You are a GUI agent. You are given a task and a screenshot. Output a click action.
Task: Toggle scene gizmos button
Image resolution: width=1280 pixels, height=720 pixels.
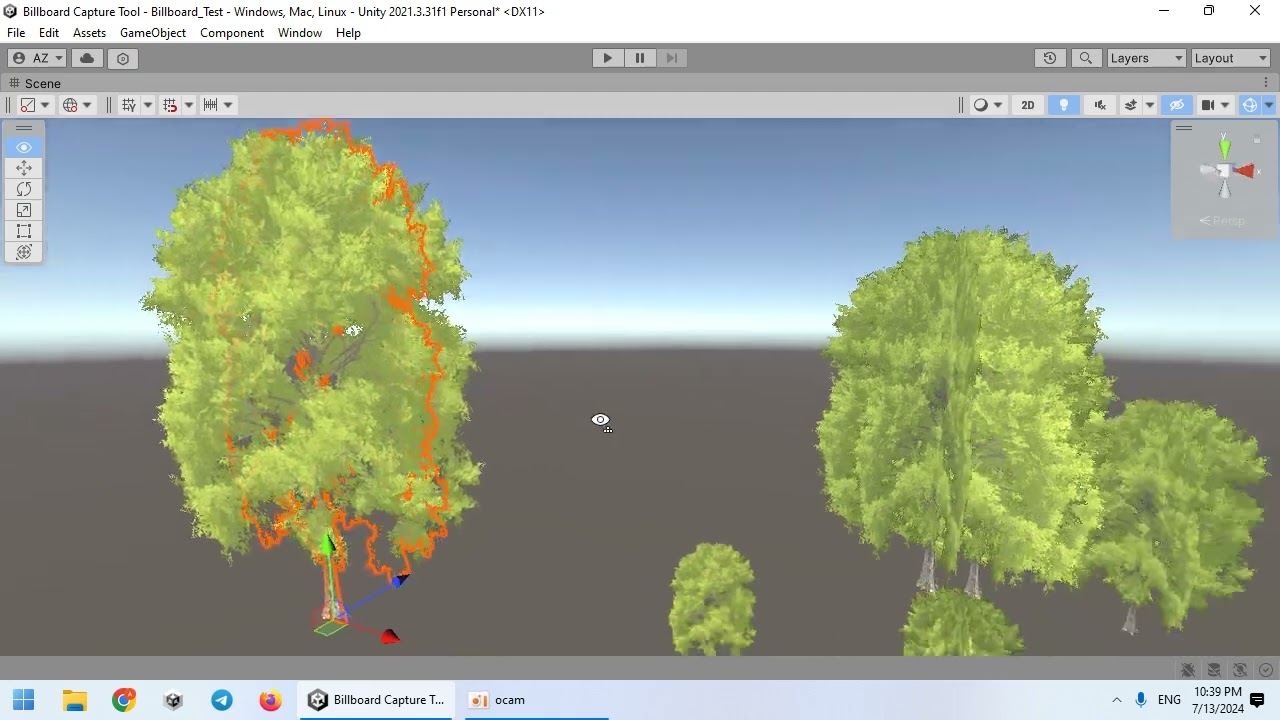pos(1250,104)
